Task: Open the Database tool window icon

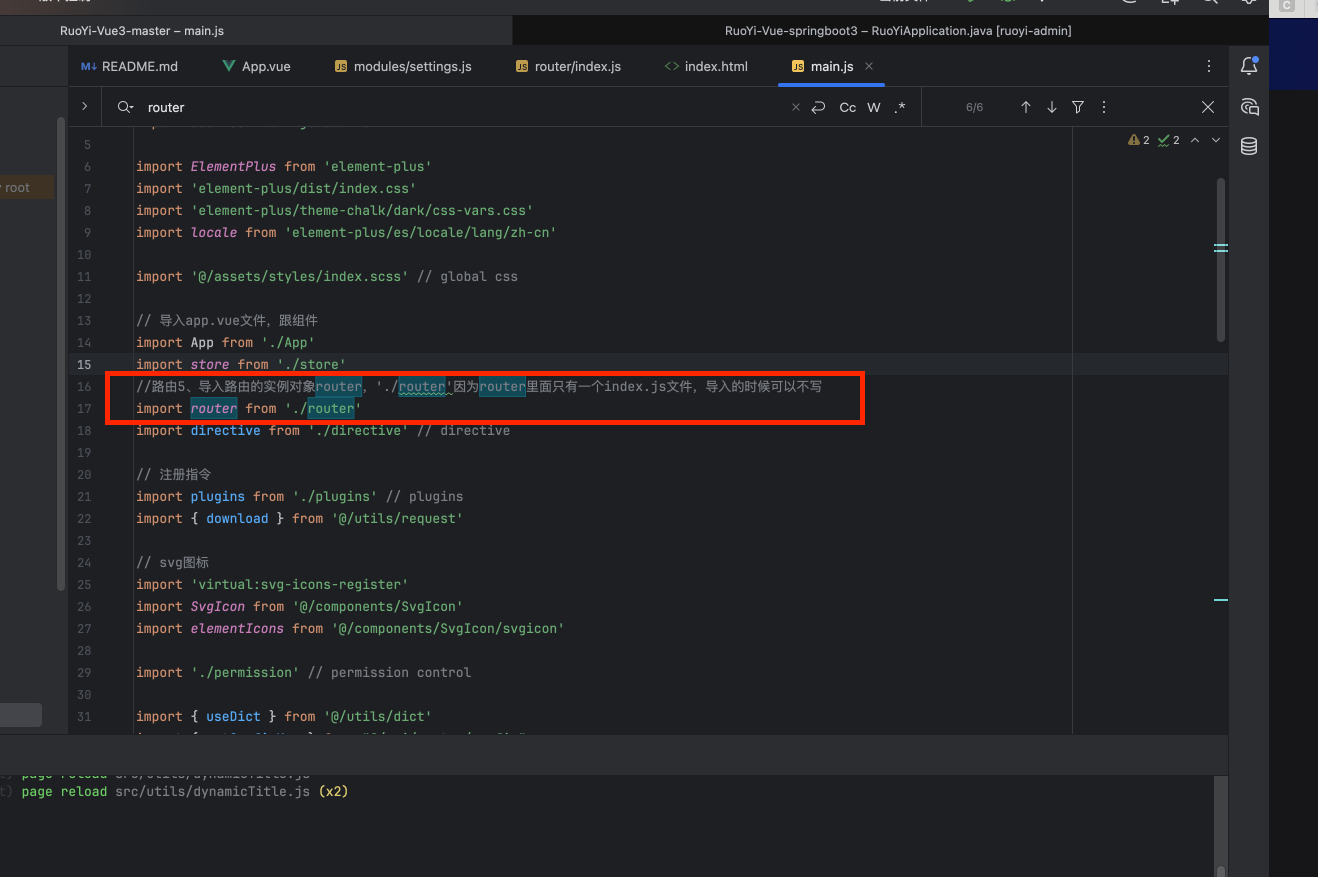Action: coord(1248,147)
